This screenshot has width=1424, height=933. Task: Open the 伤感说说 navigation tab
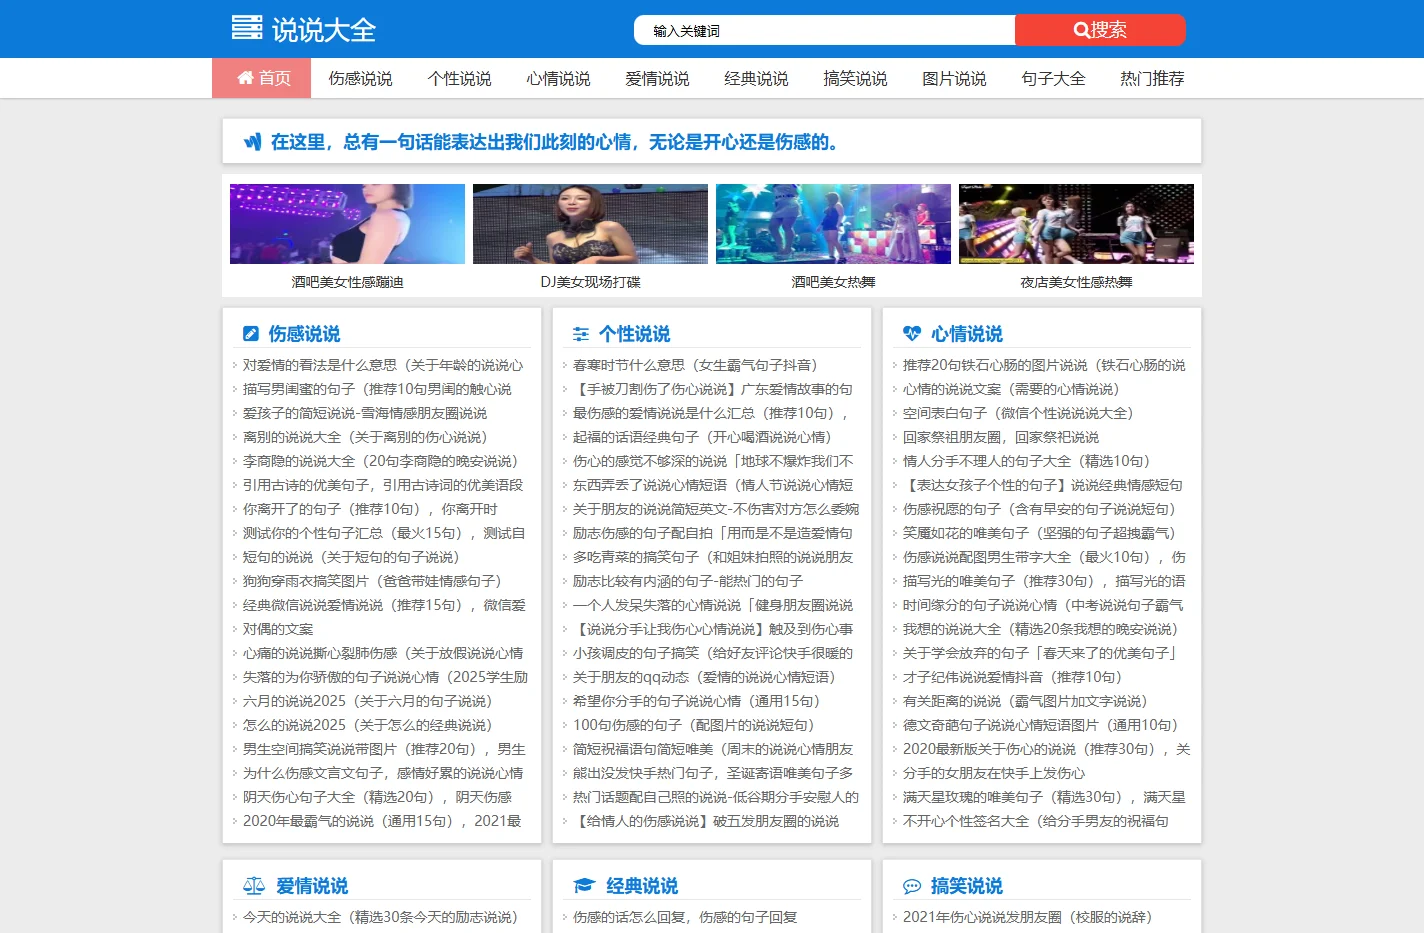click(361, 78)
